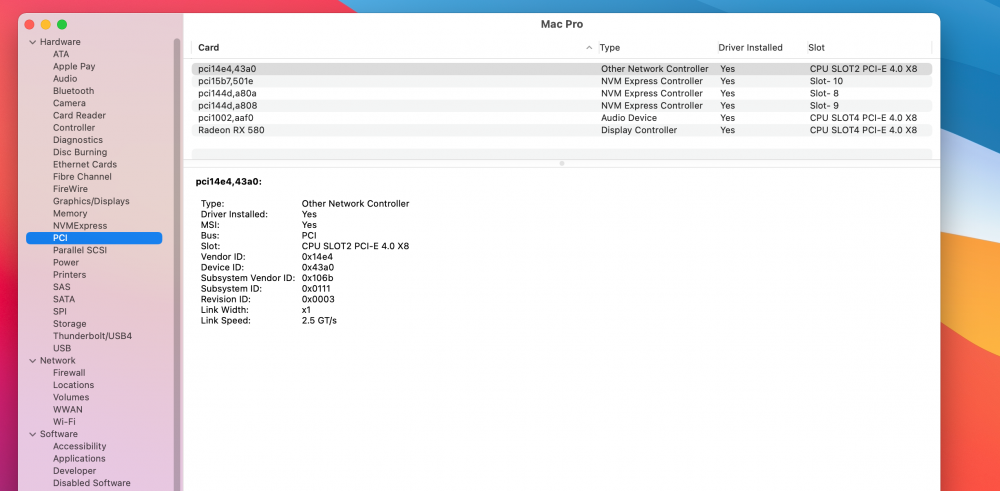Select Developer under Software
This screenshot has height=491, width=1000.
(x=75, y=471)
